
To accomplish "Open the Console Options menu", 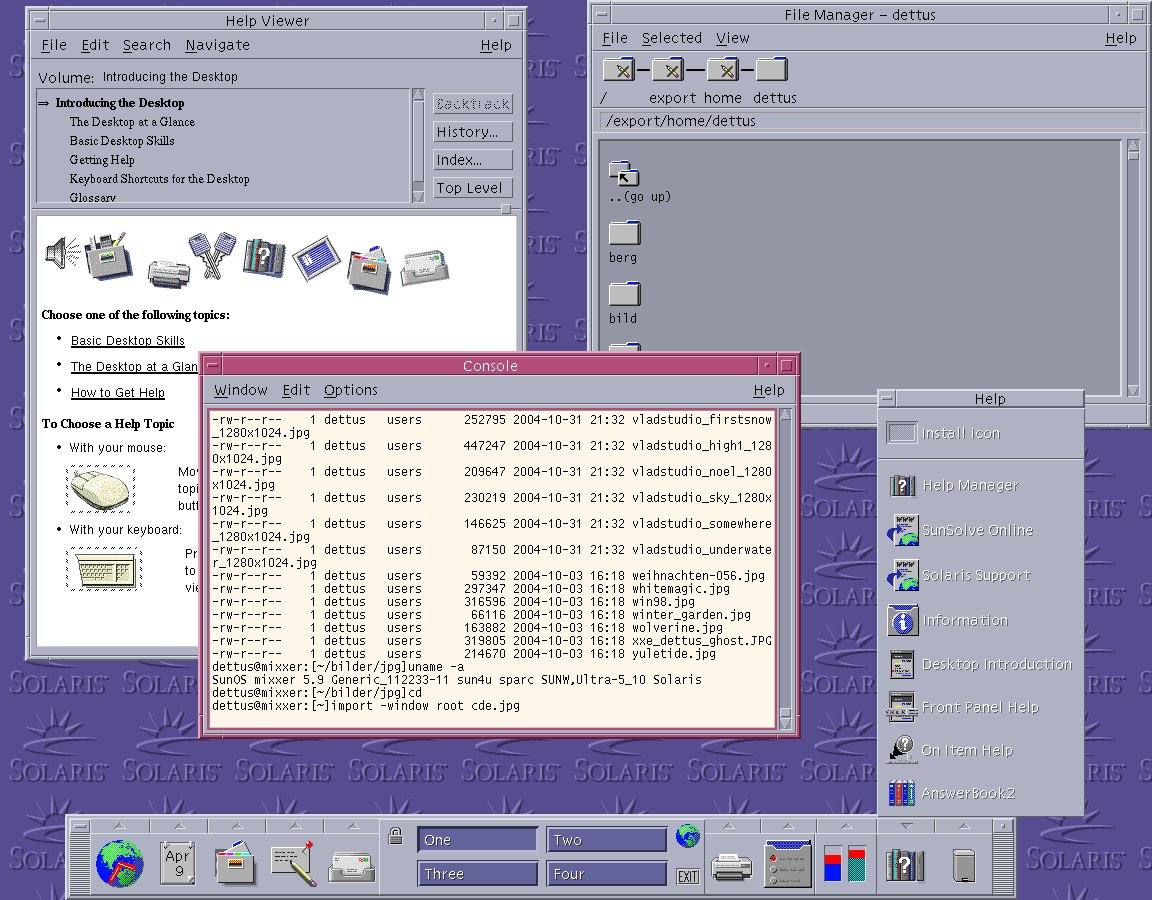I will (x=350, y=390).
